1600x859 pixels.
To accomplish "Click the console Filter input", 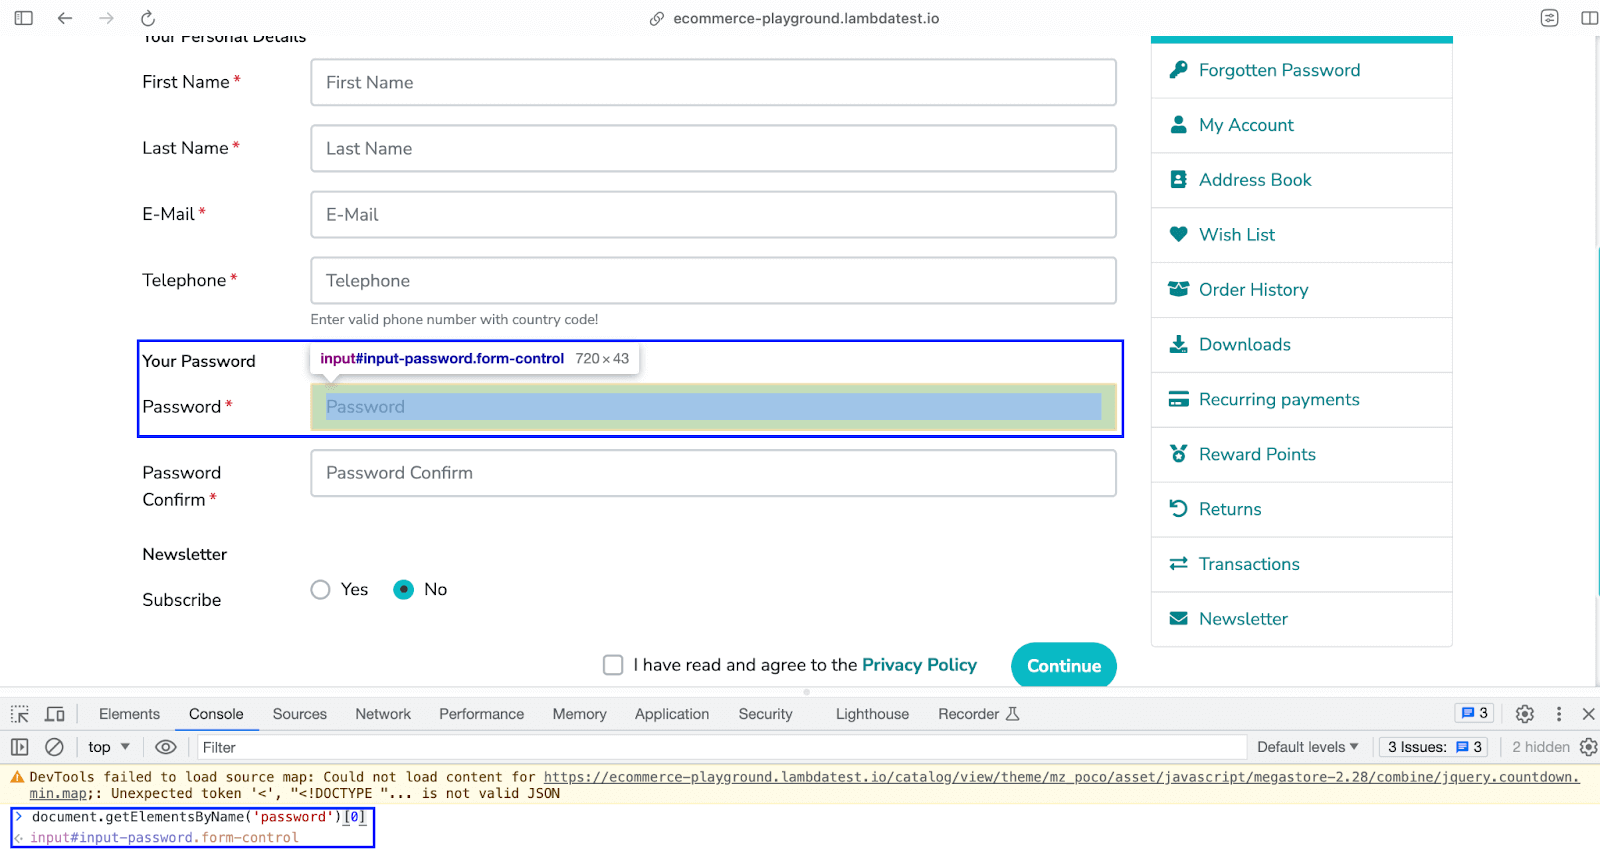I will pyautogui.click(x=720, y=747).
